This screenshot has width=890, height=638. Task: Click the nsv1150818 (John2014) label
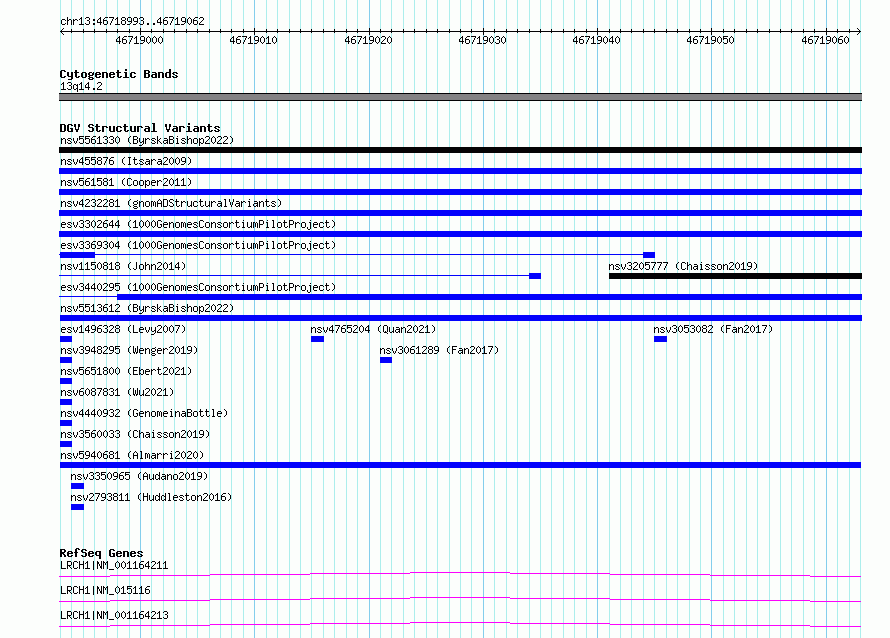pyautogui.click(x=123, y=266)
